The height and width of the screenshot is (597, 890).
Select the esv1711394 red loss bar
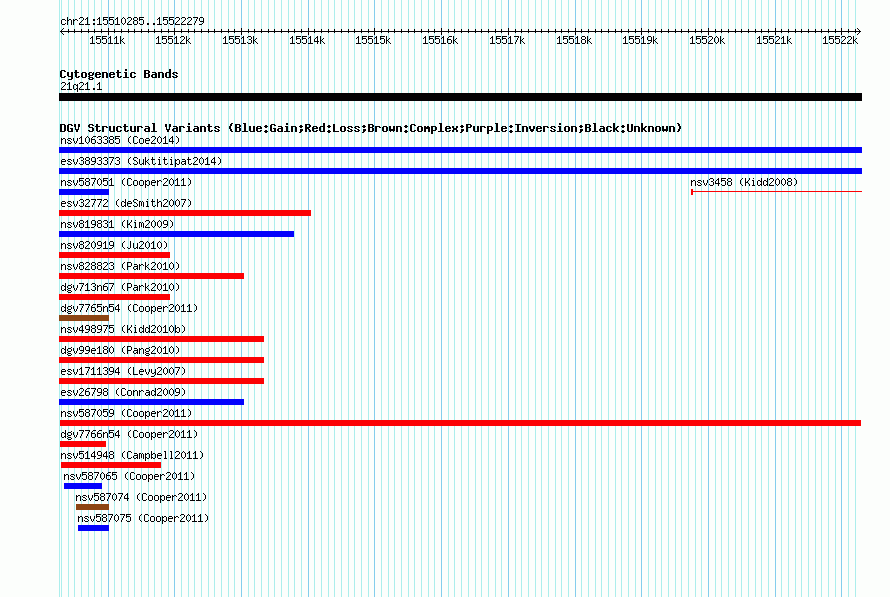pos(162,381)
